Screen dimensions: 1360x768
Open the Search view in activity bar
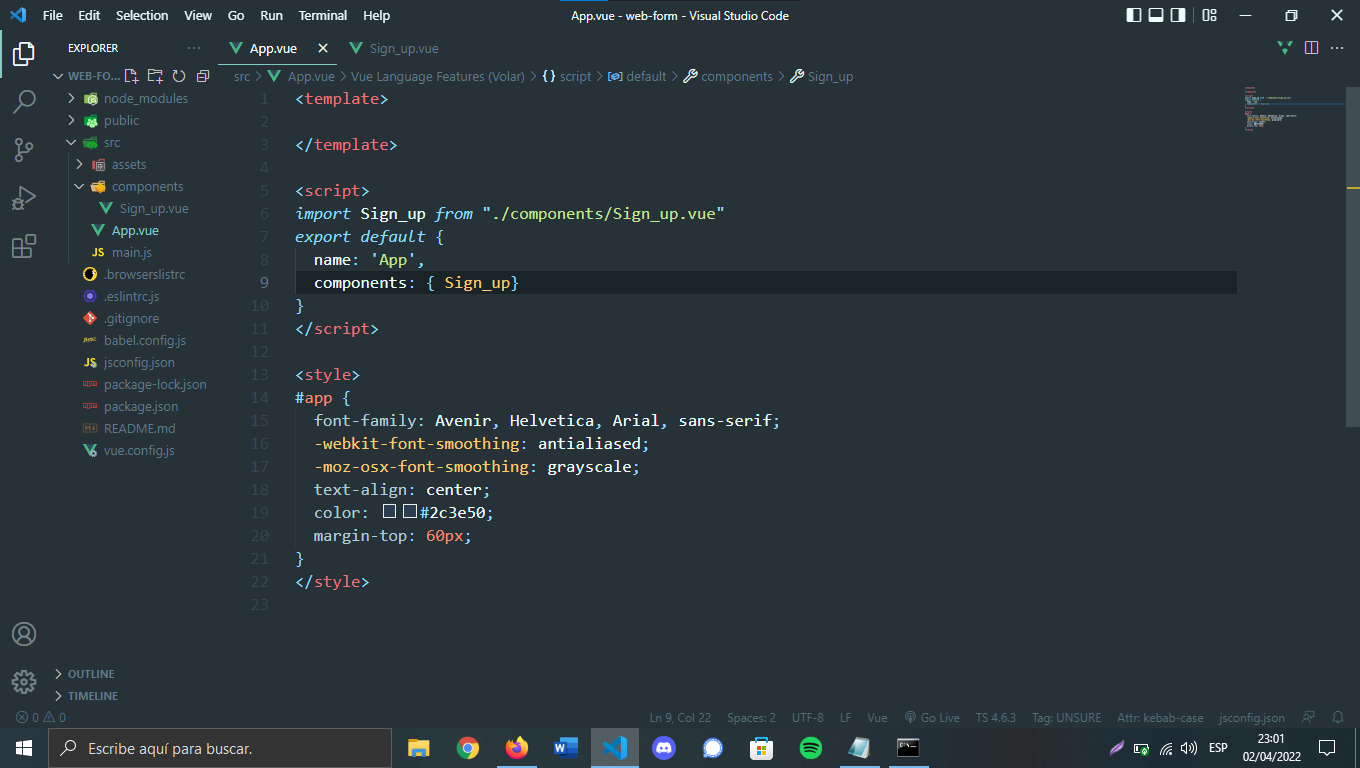[x=24, y=102]
